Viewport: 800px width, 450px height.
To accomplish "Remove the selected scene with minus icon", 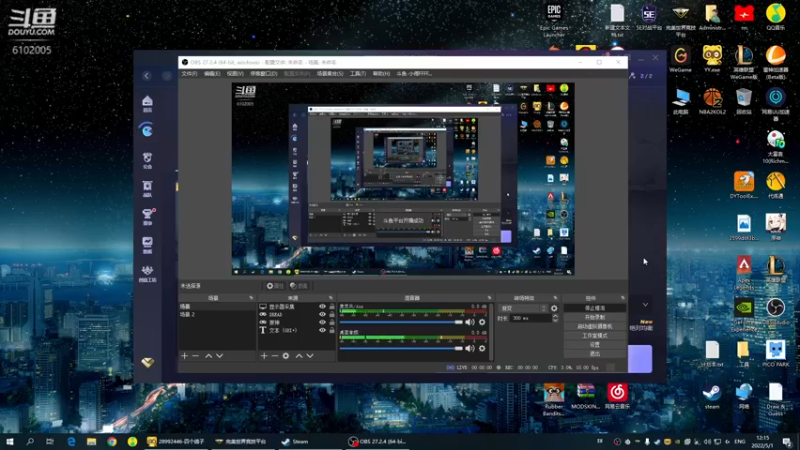I will (x=195, y=356).
